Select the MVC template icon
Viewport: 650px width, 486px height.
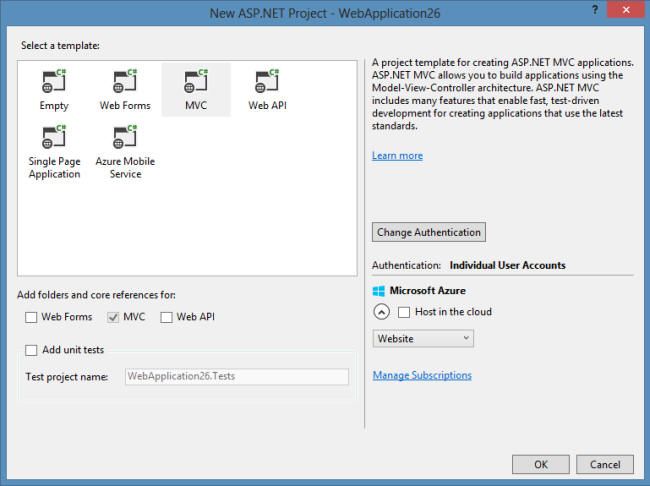pyautogui.click(x=195, y=82)
